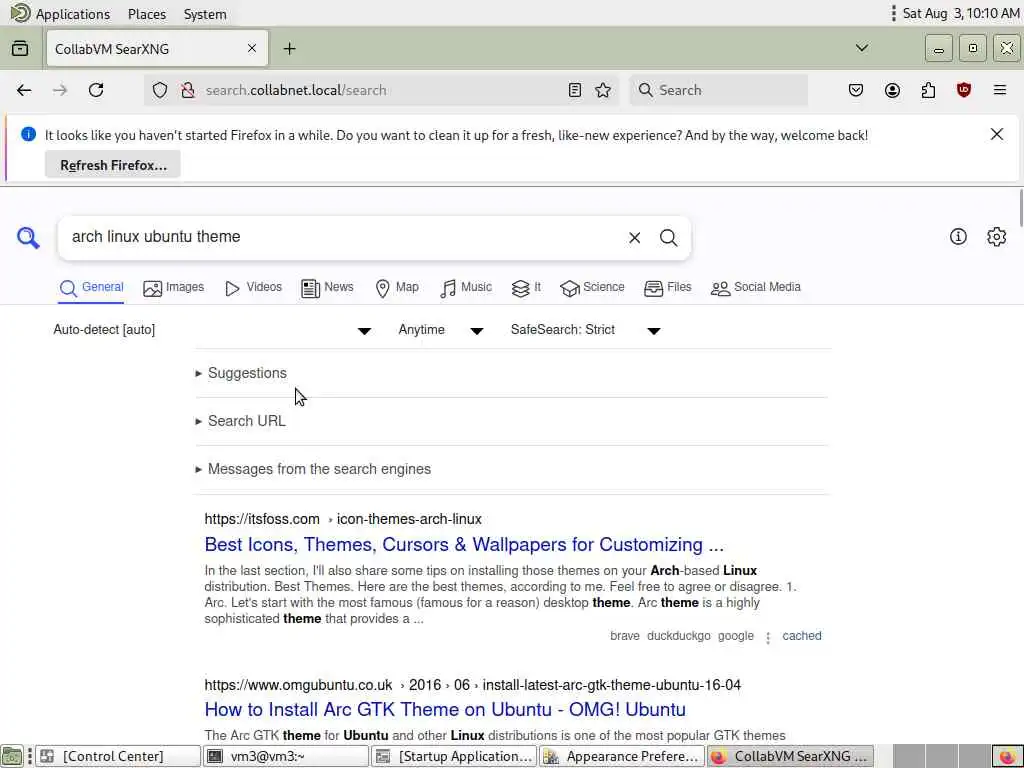Image resolution: width=1024 pixels, height=768 pixels.
Task: Click the Firefox address bar URL
Action: (x=296, y=90)
